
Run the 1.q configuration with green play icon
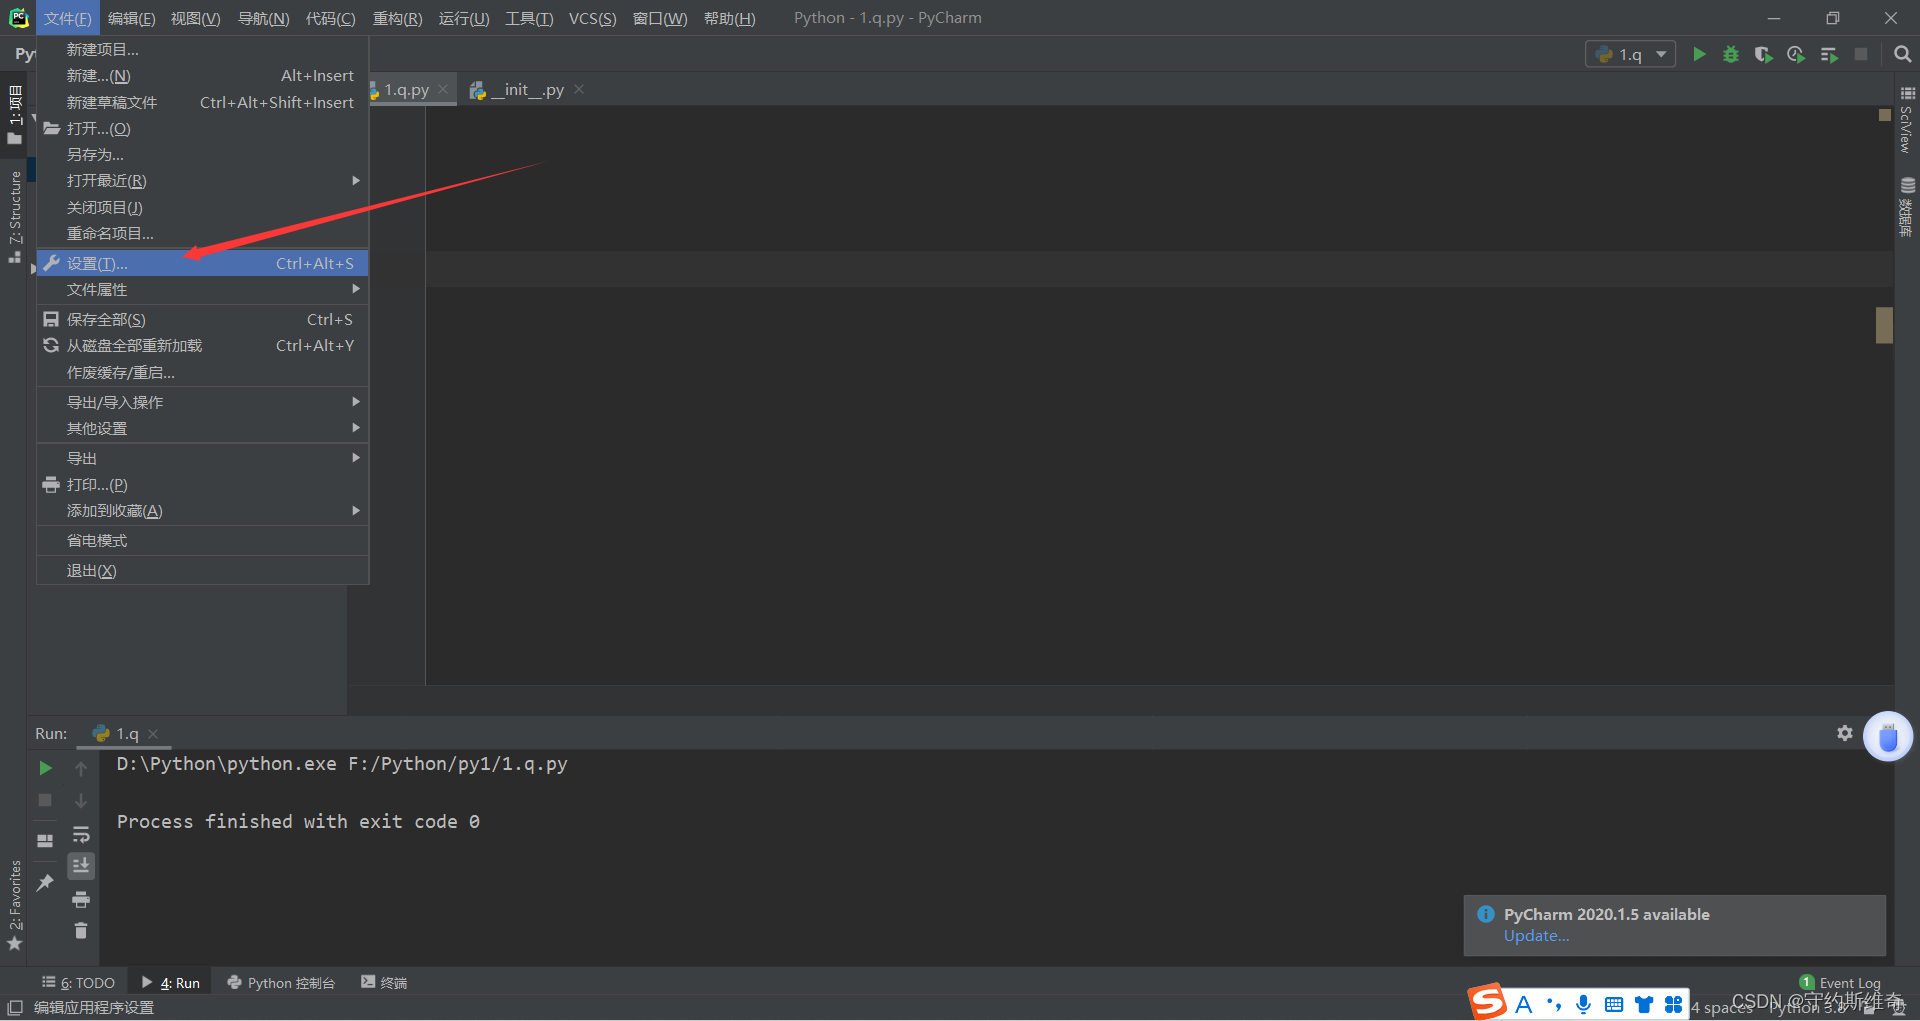(1699, 54)
